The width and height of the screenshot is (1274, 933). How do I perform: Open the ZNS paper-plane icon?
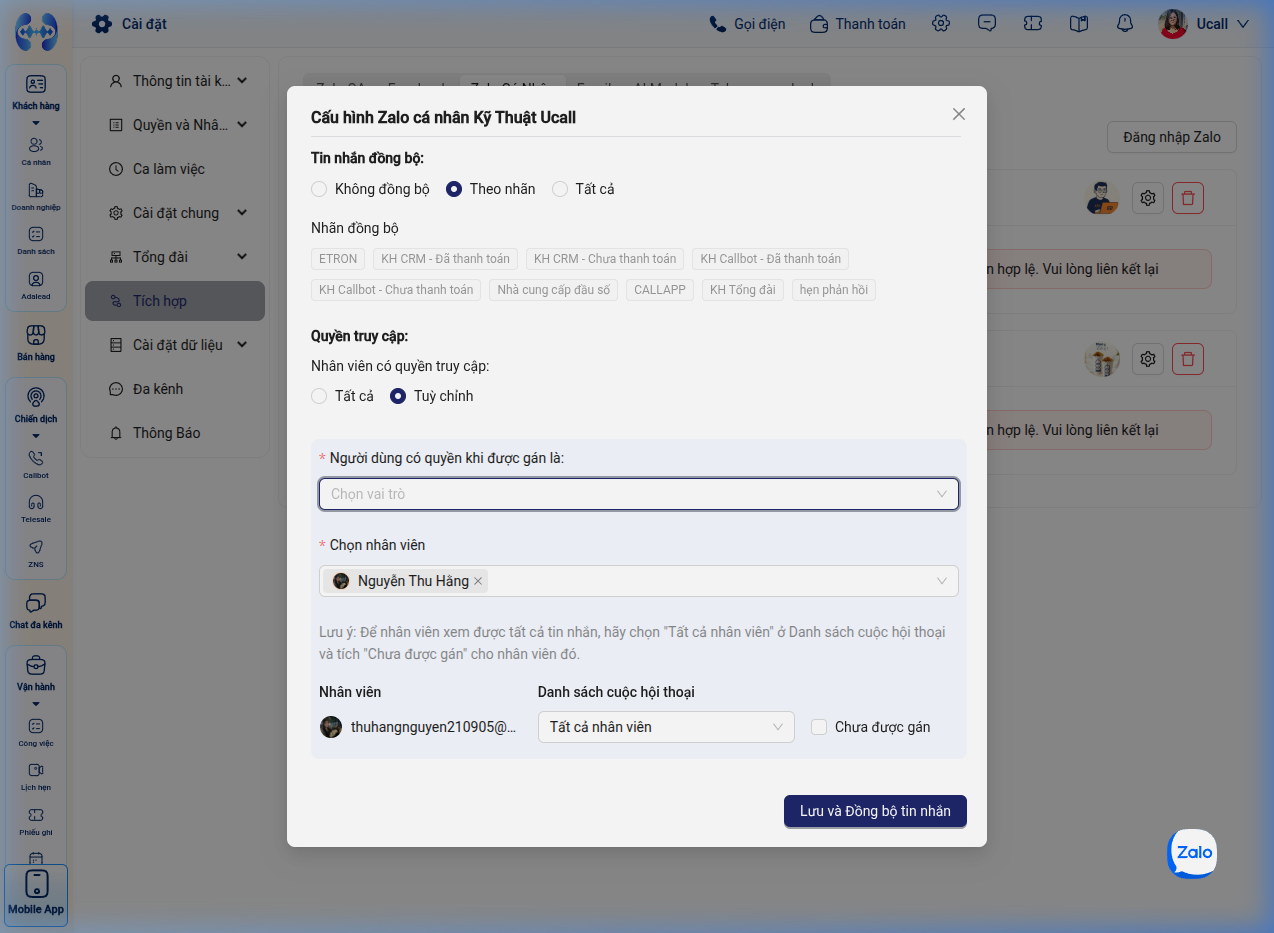point(36,547)
